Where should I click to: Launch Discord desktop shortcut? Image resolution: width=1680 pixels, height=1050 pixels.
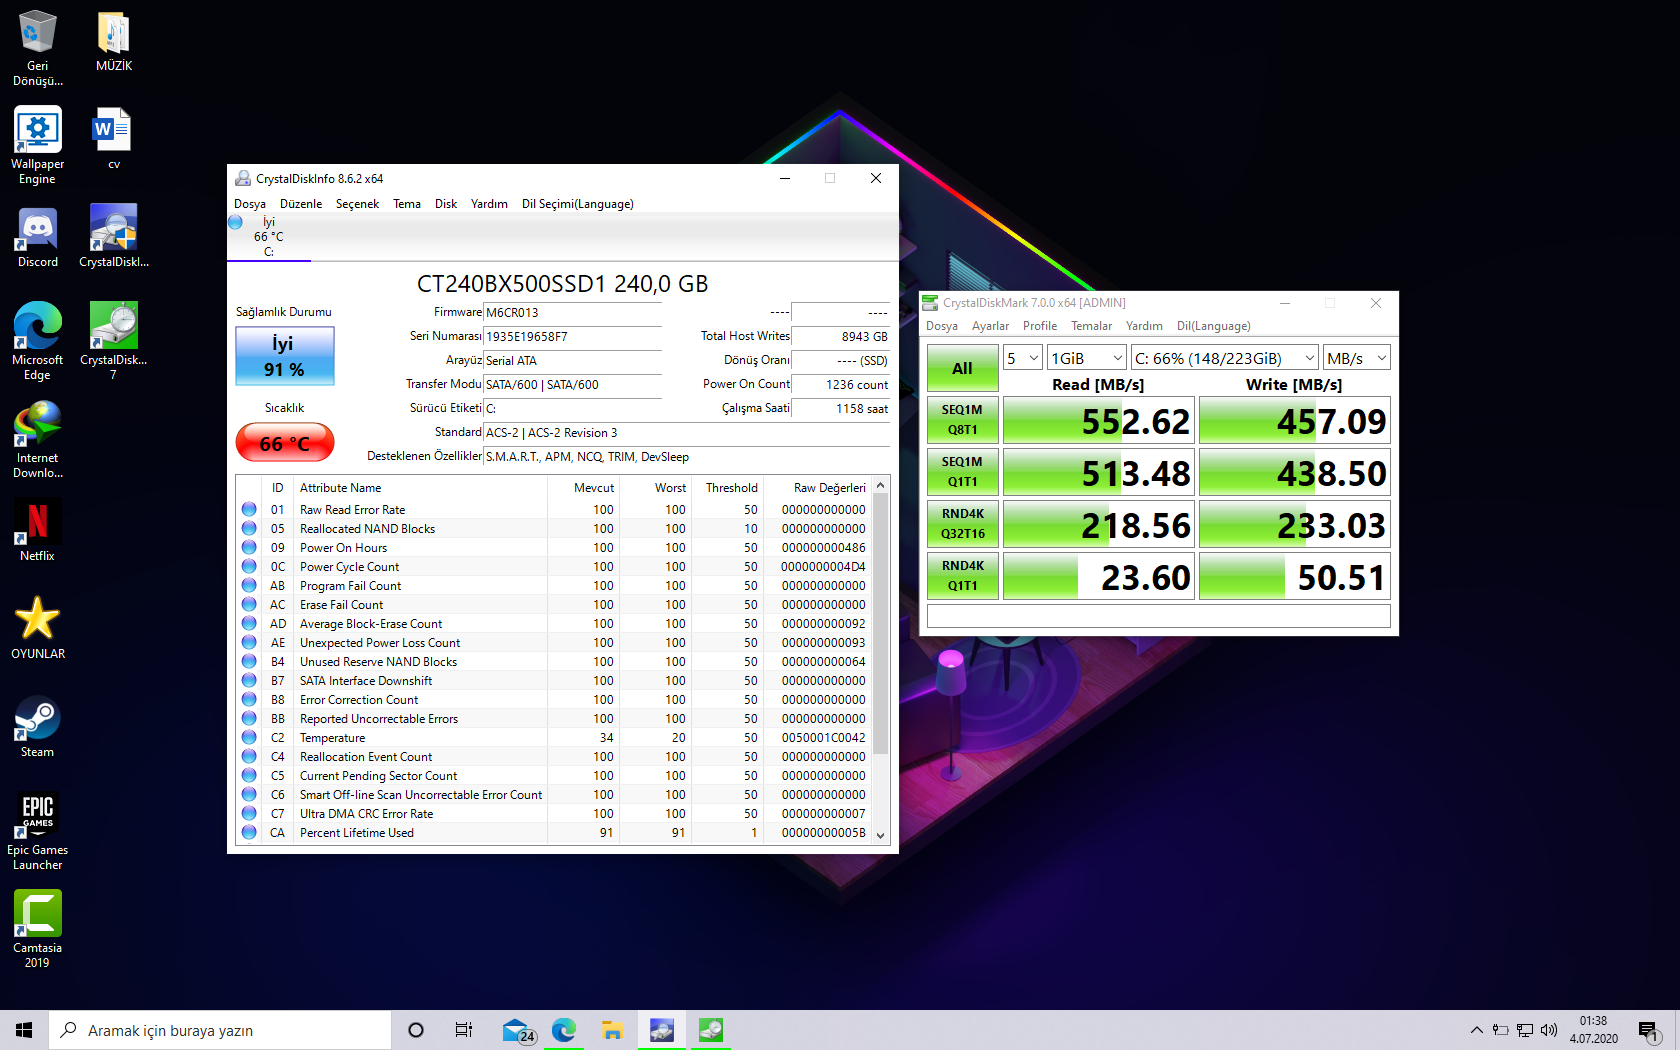tap(37, 238)
